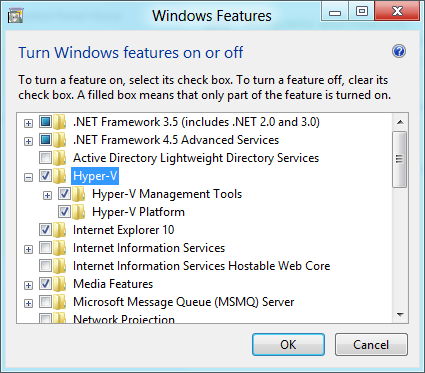Expand the .NET Framework 3.5 node
The width and height of the screenshot is (425, 373).
[x=29, y=123]
